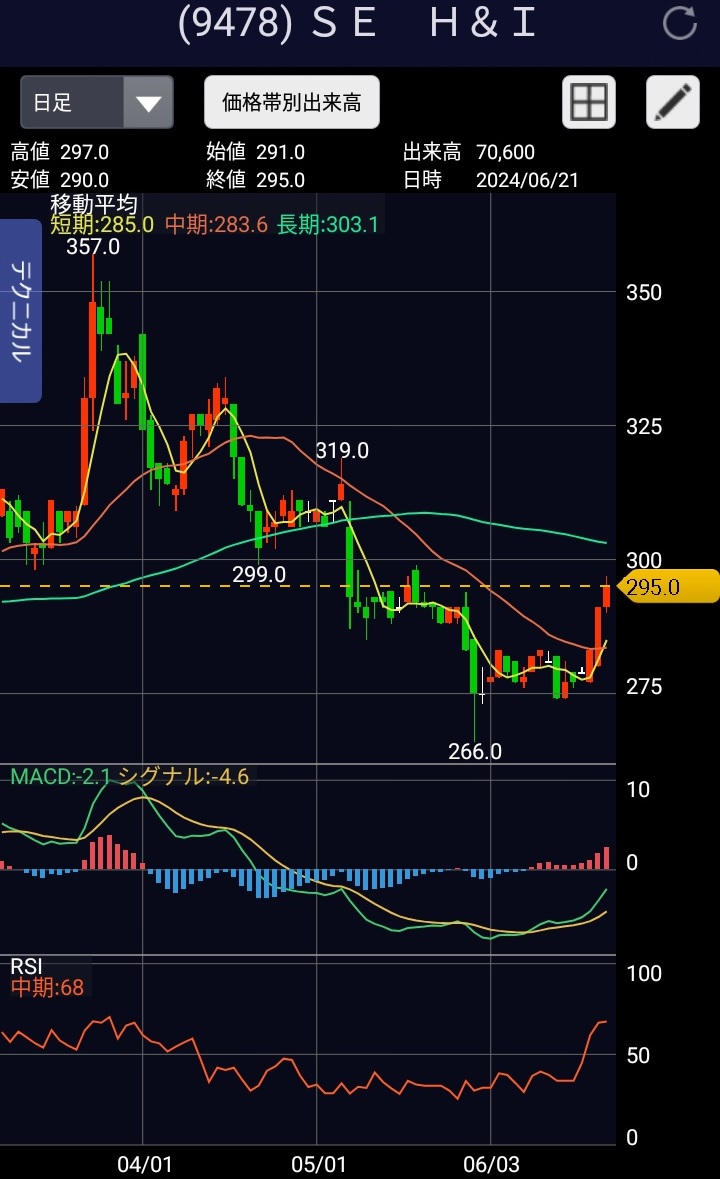Click the 357.0 high price marker
This screenshot has height=1179, width=720.
(92, 246)
